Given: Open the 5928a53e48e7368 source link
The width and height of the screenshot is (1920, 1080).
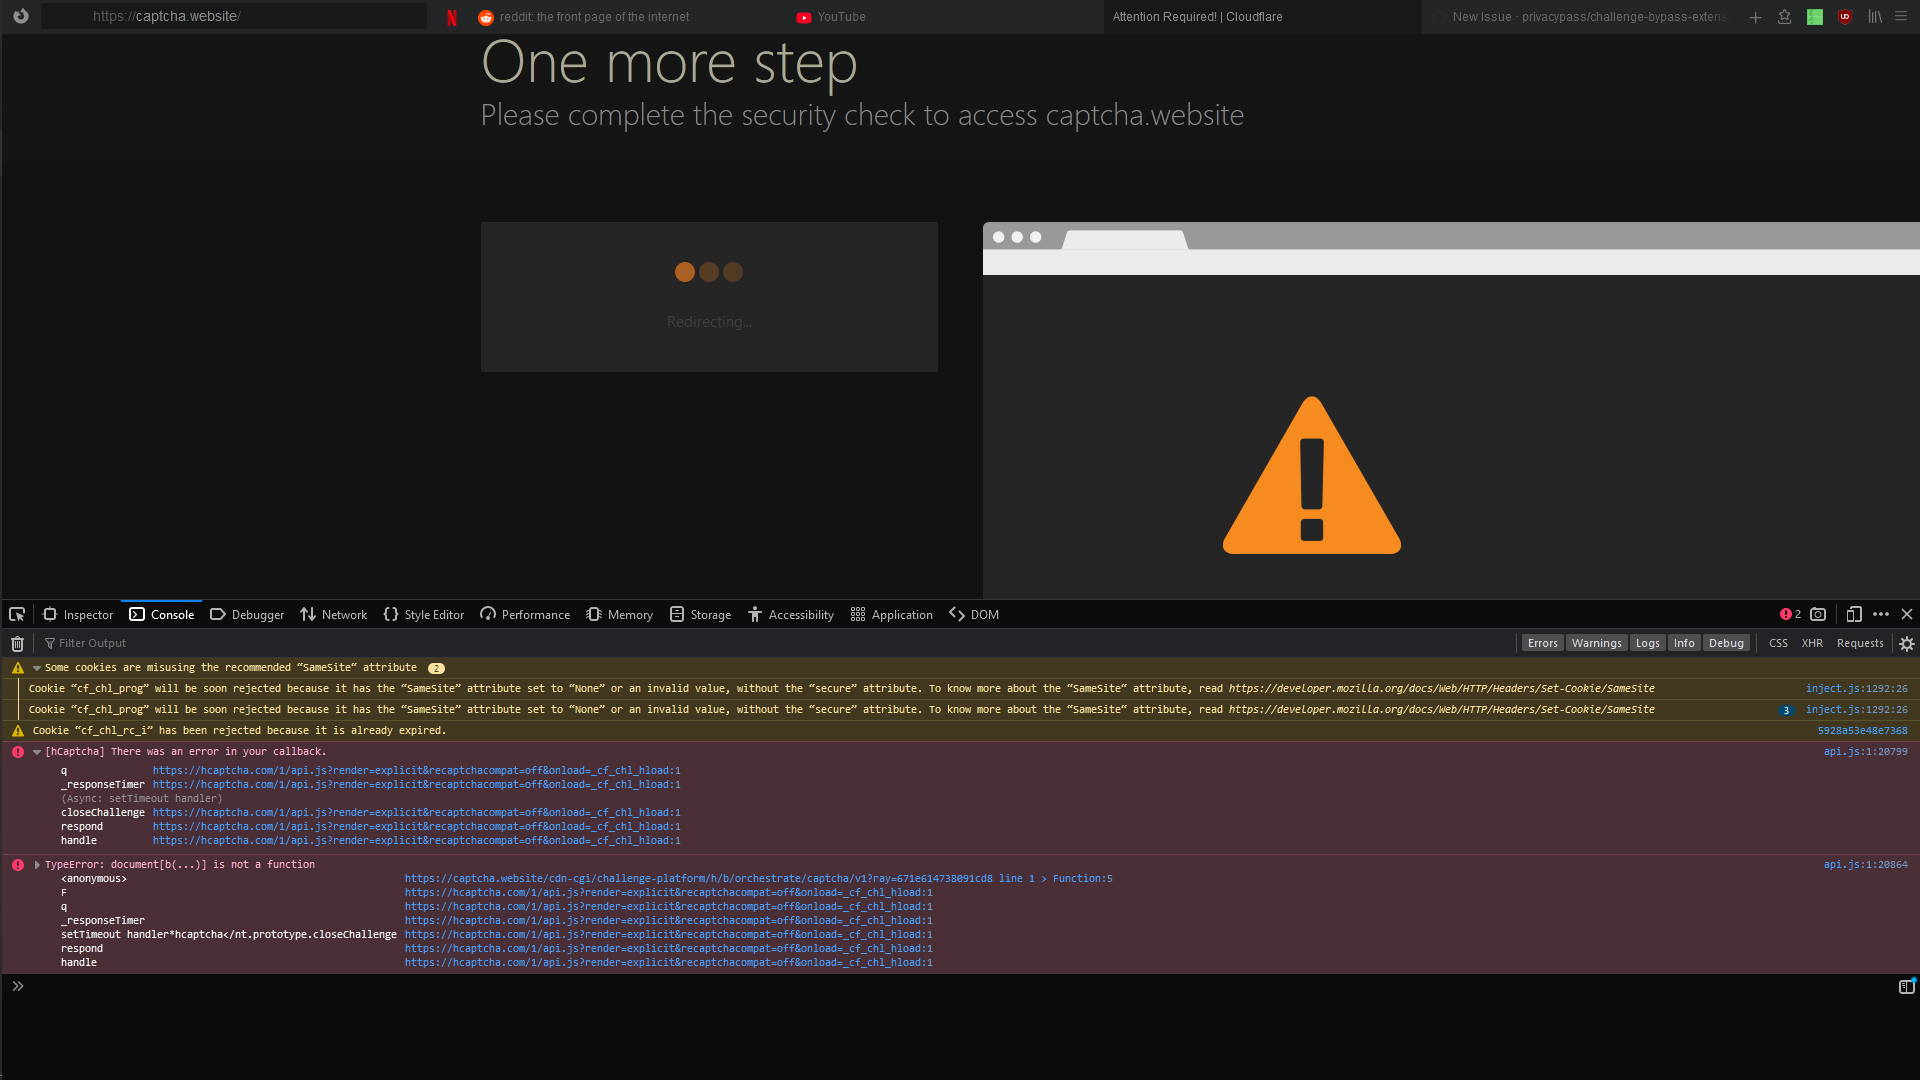Looking at the screenshot, I should click(x=1862, y=731).
